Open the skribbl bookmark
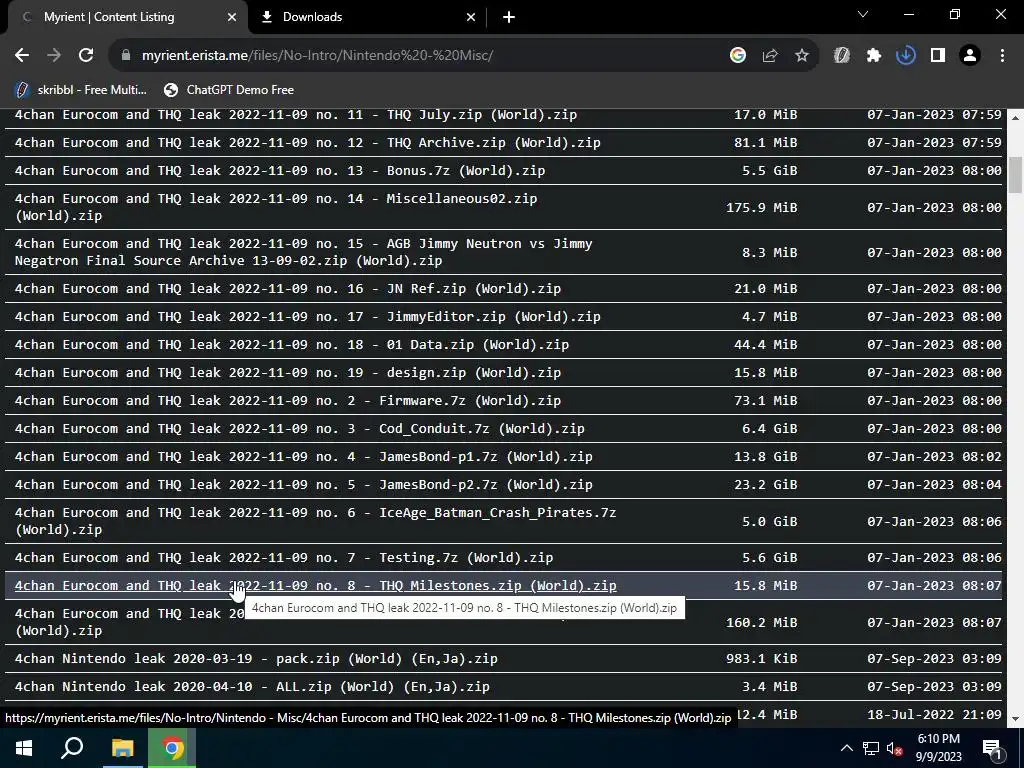The image size is (1024, 768). pos(82,90)
